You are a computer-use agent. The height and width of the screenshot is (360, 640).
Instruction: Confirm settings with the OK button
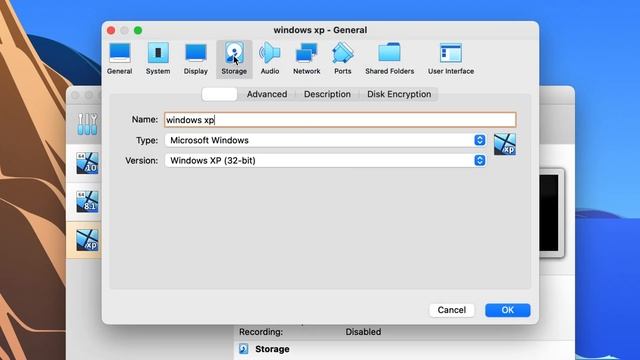[x=508, y=310]
